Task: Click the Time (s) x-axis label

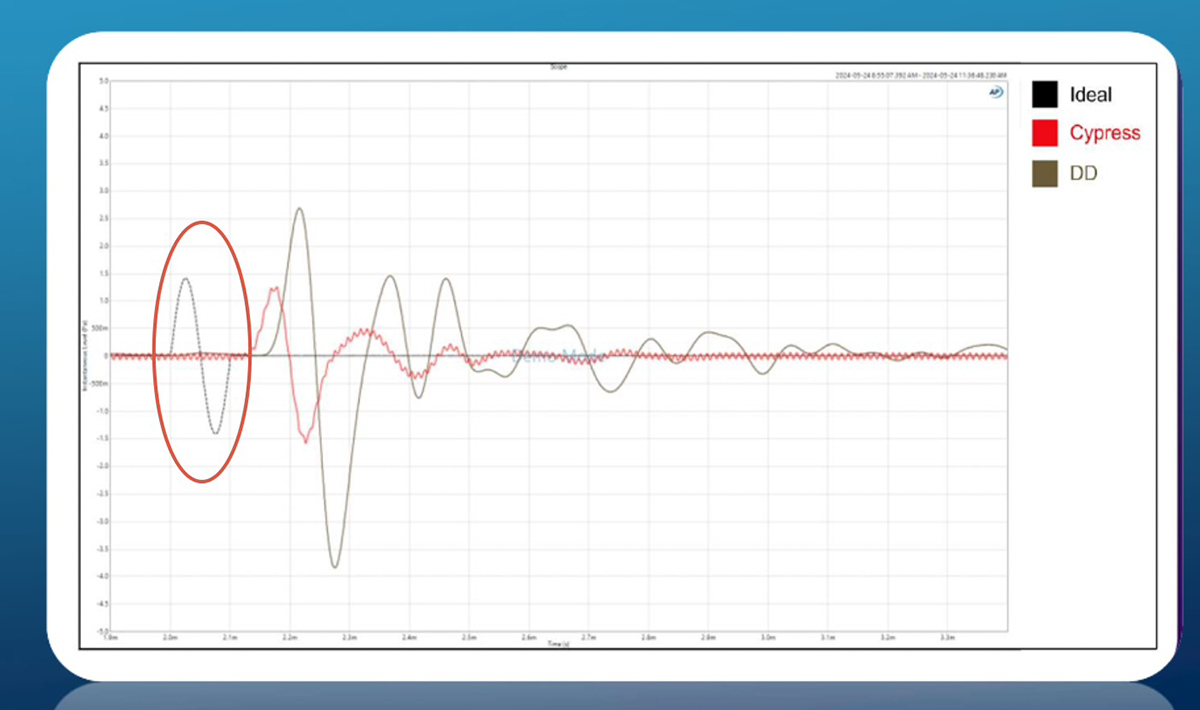Action: (559, 645)
